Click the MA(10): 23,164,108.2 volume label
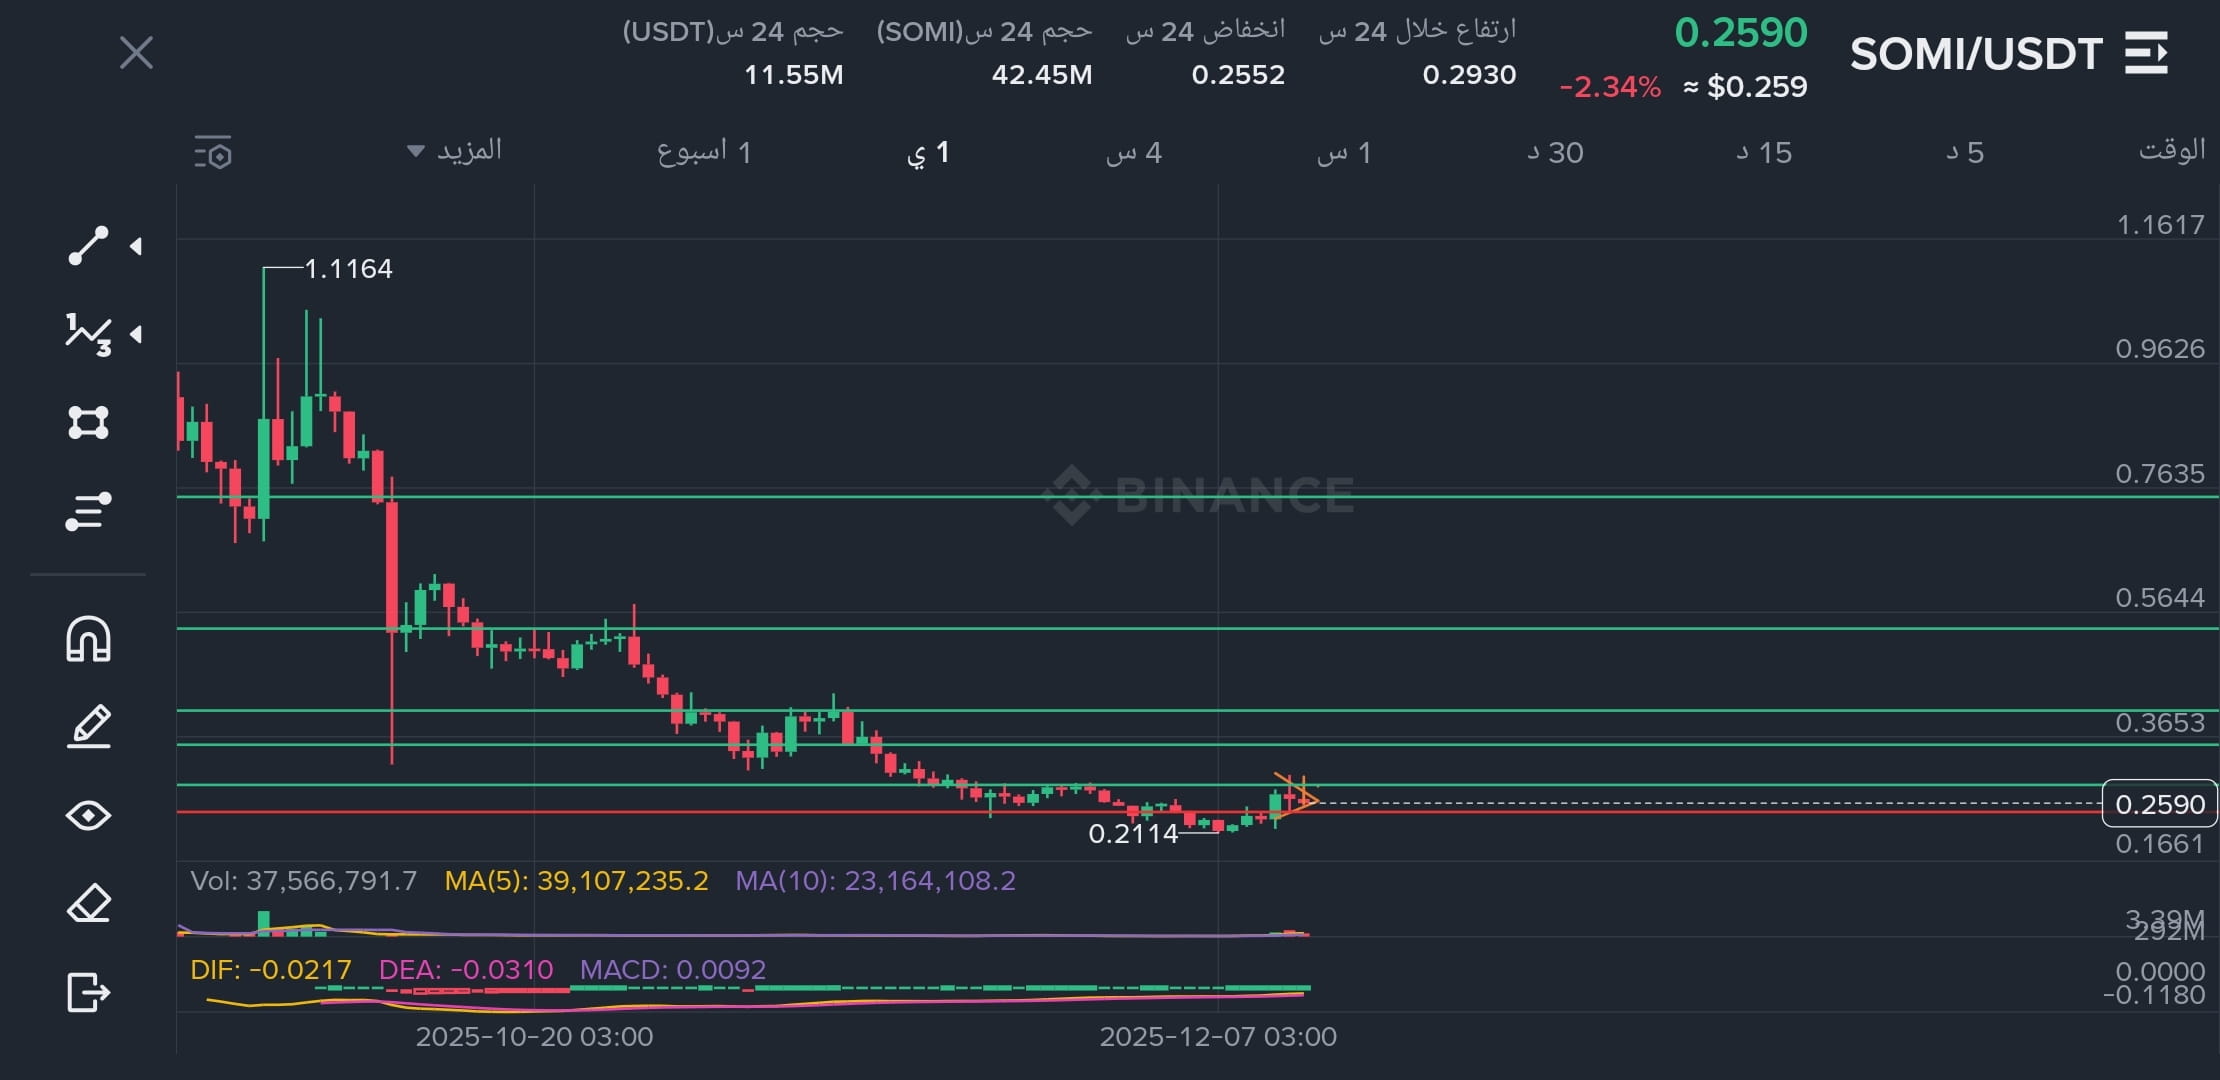 tap(875, 881)
